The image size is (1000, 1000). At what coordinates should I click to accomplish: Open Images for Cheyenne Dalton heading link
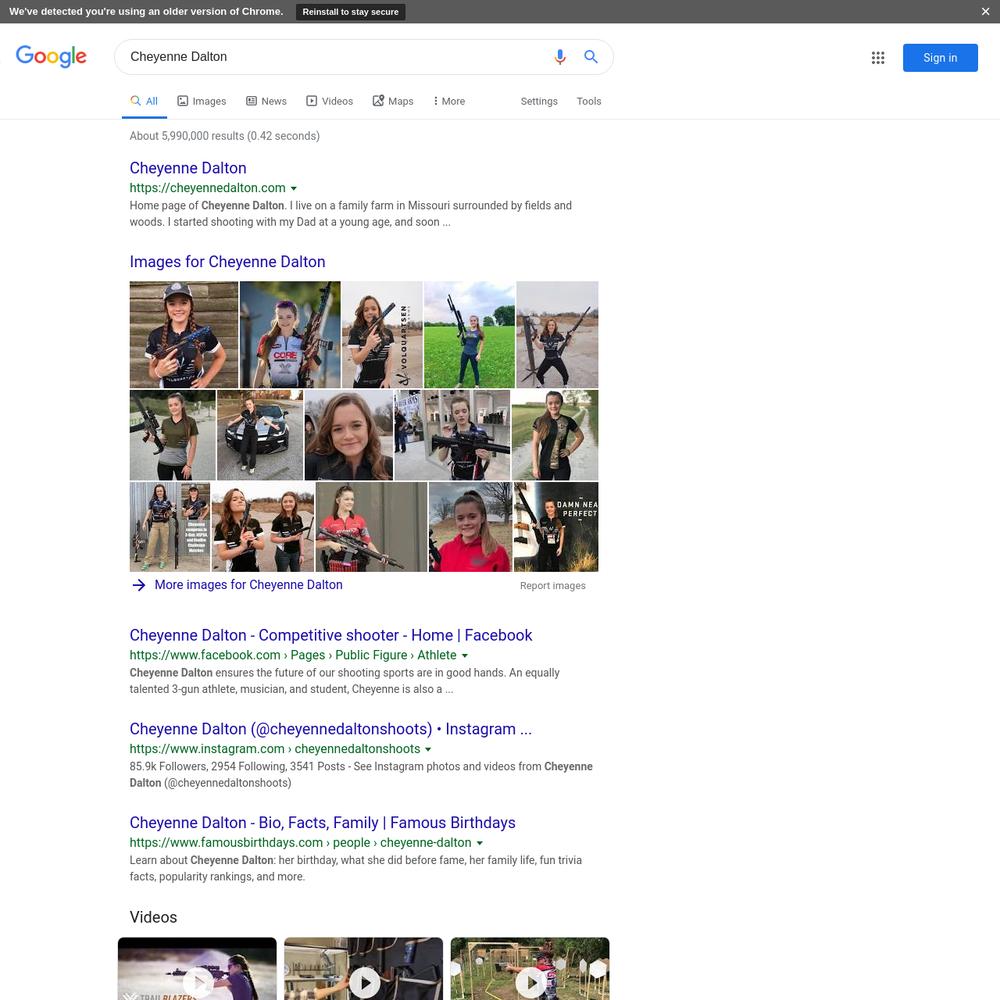click(227, 261)
